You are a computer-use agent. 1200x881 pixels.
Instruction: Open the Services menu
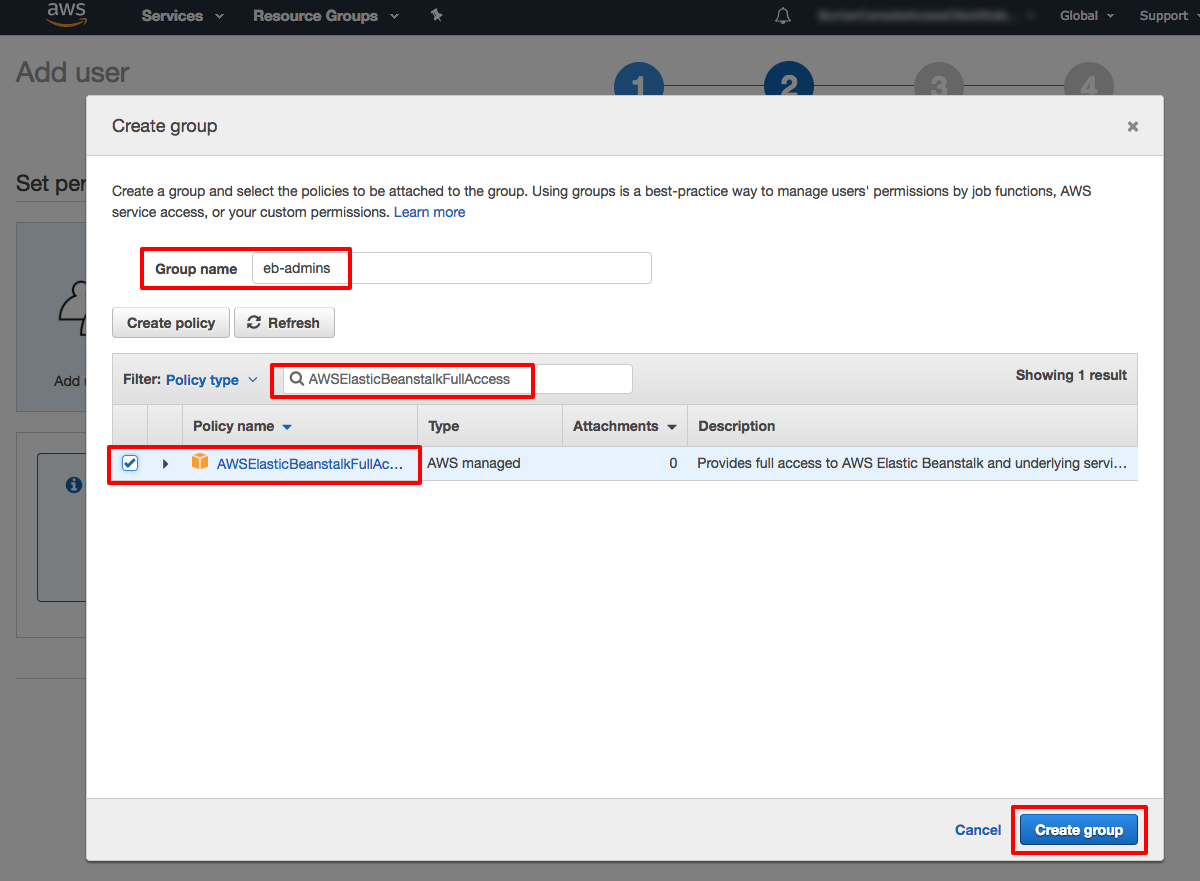pyautogui.click(x=182, y=16)
